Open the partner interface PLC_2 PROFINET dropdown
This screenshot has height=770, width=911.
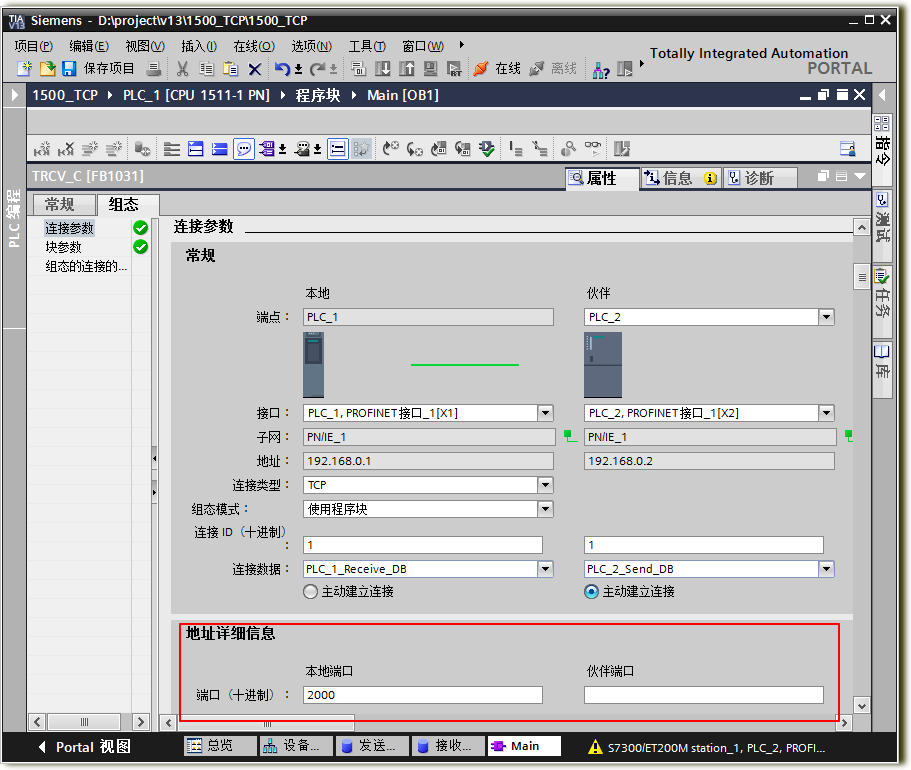[x=826, y=413]
